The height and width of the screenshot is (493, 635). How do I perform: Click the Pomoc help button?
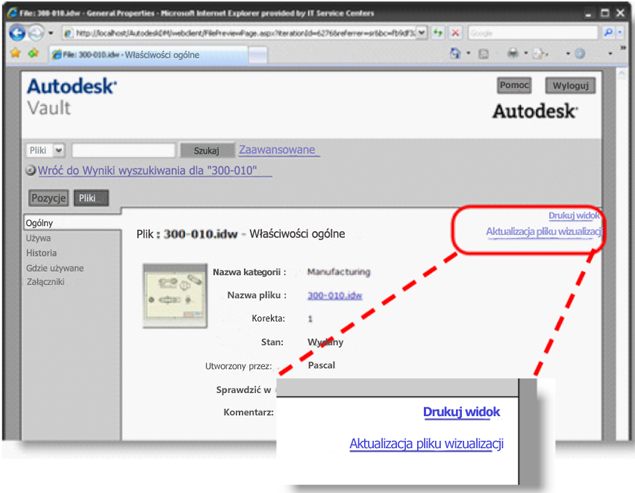pos(514,85)
